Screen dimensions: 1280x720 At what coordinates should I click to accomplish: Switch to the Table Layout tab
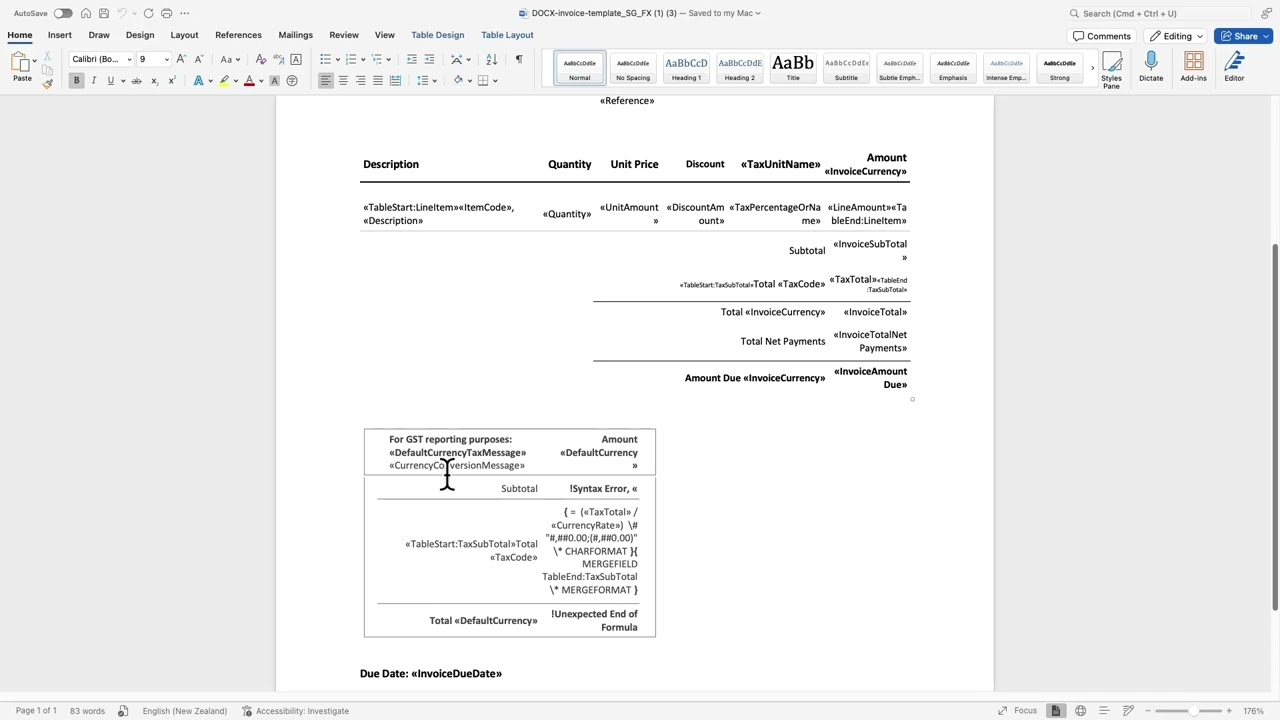[507, 35]
